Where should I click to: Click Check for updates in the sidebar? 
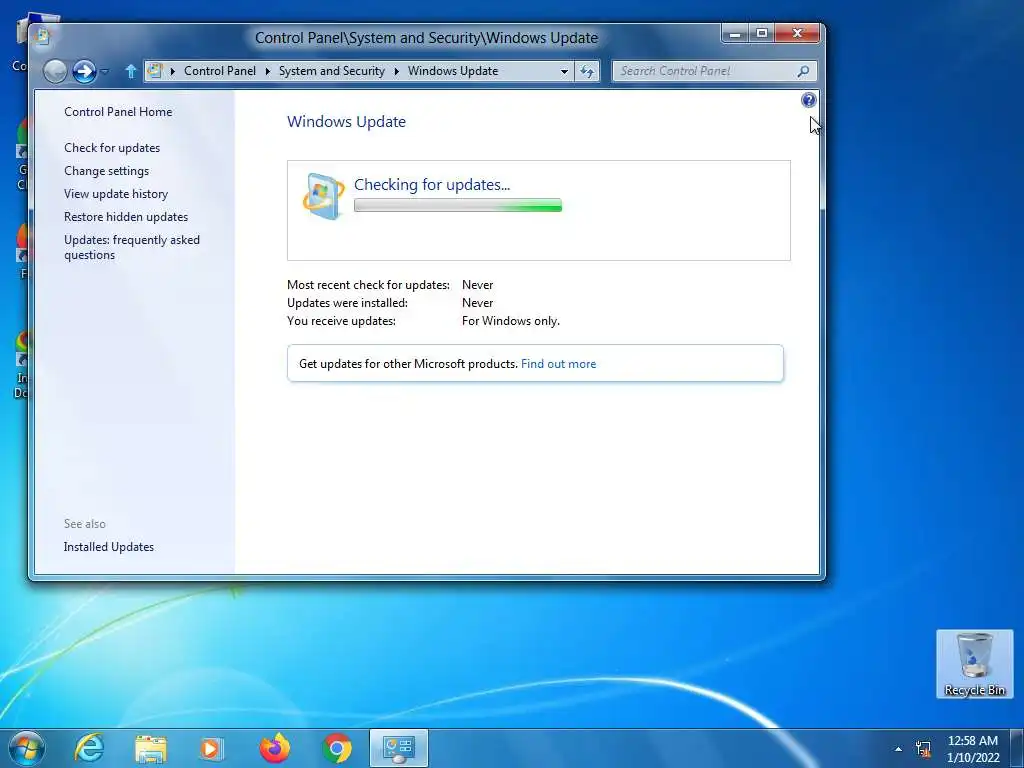(x=112, y=148)
